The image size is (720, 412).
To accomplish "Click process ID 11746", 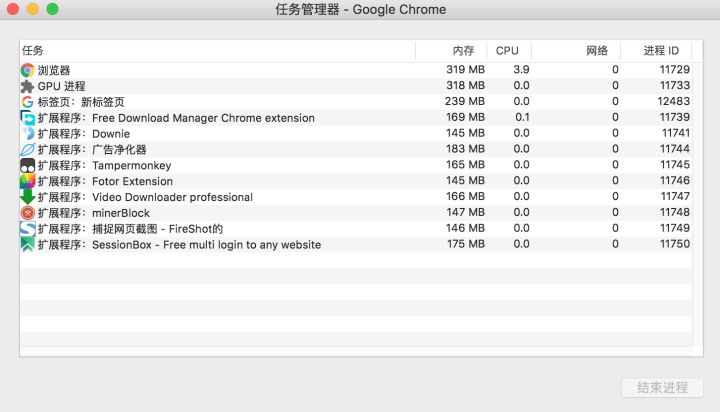I will (675, 181).
